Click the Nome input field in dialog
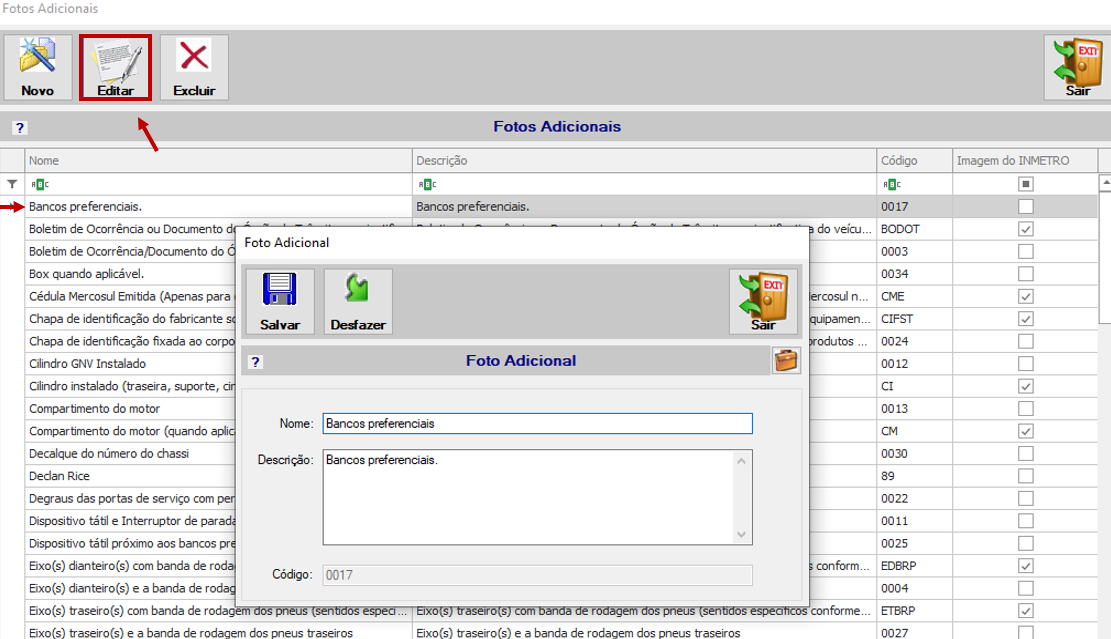This screenshot has height=639, width=1111. (537, 424)
